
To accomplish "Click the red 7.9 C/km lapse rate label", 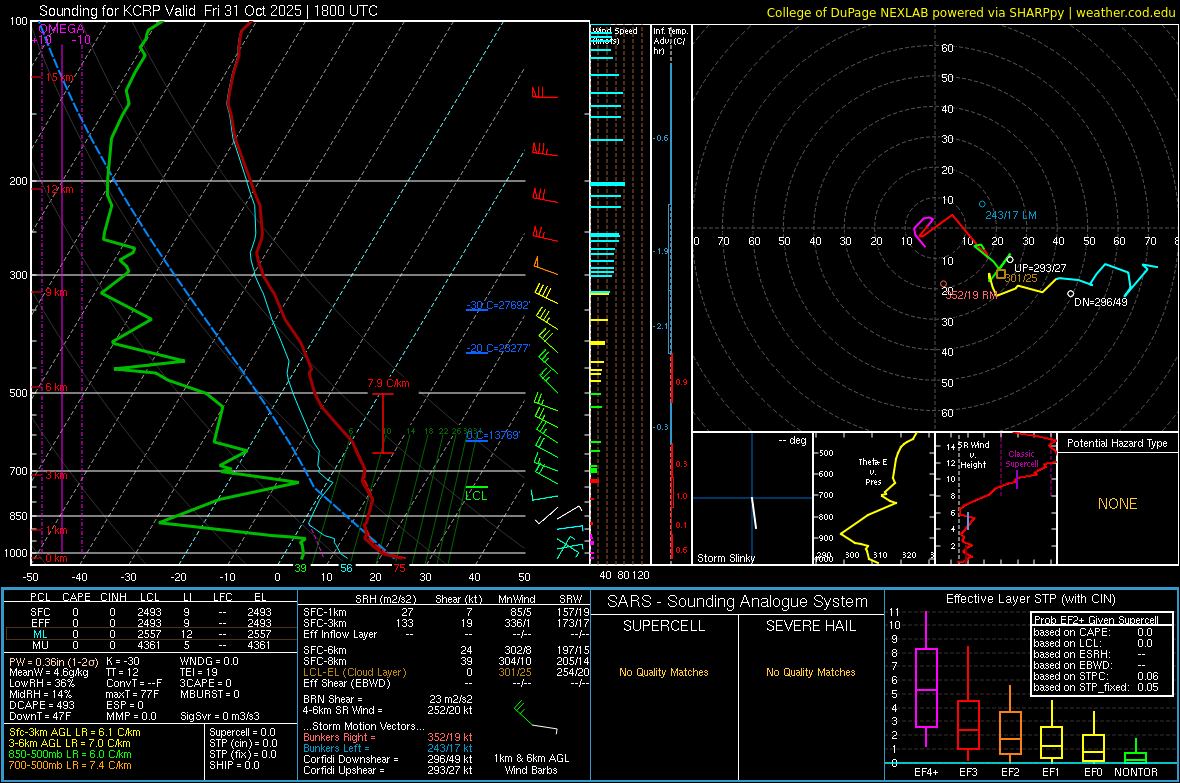I will point(388,383).
